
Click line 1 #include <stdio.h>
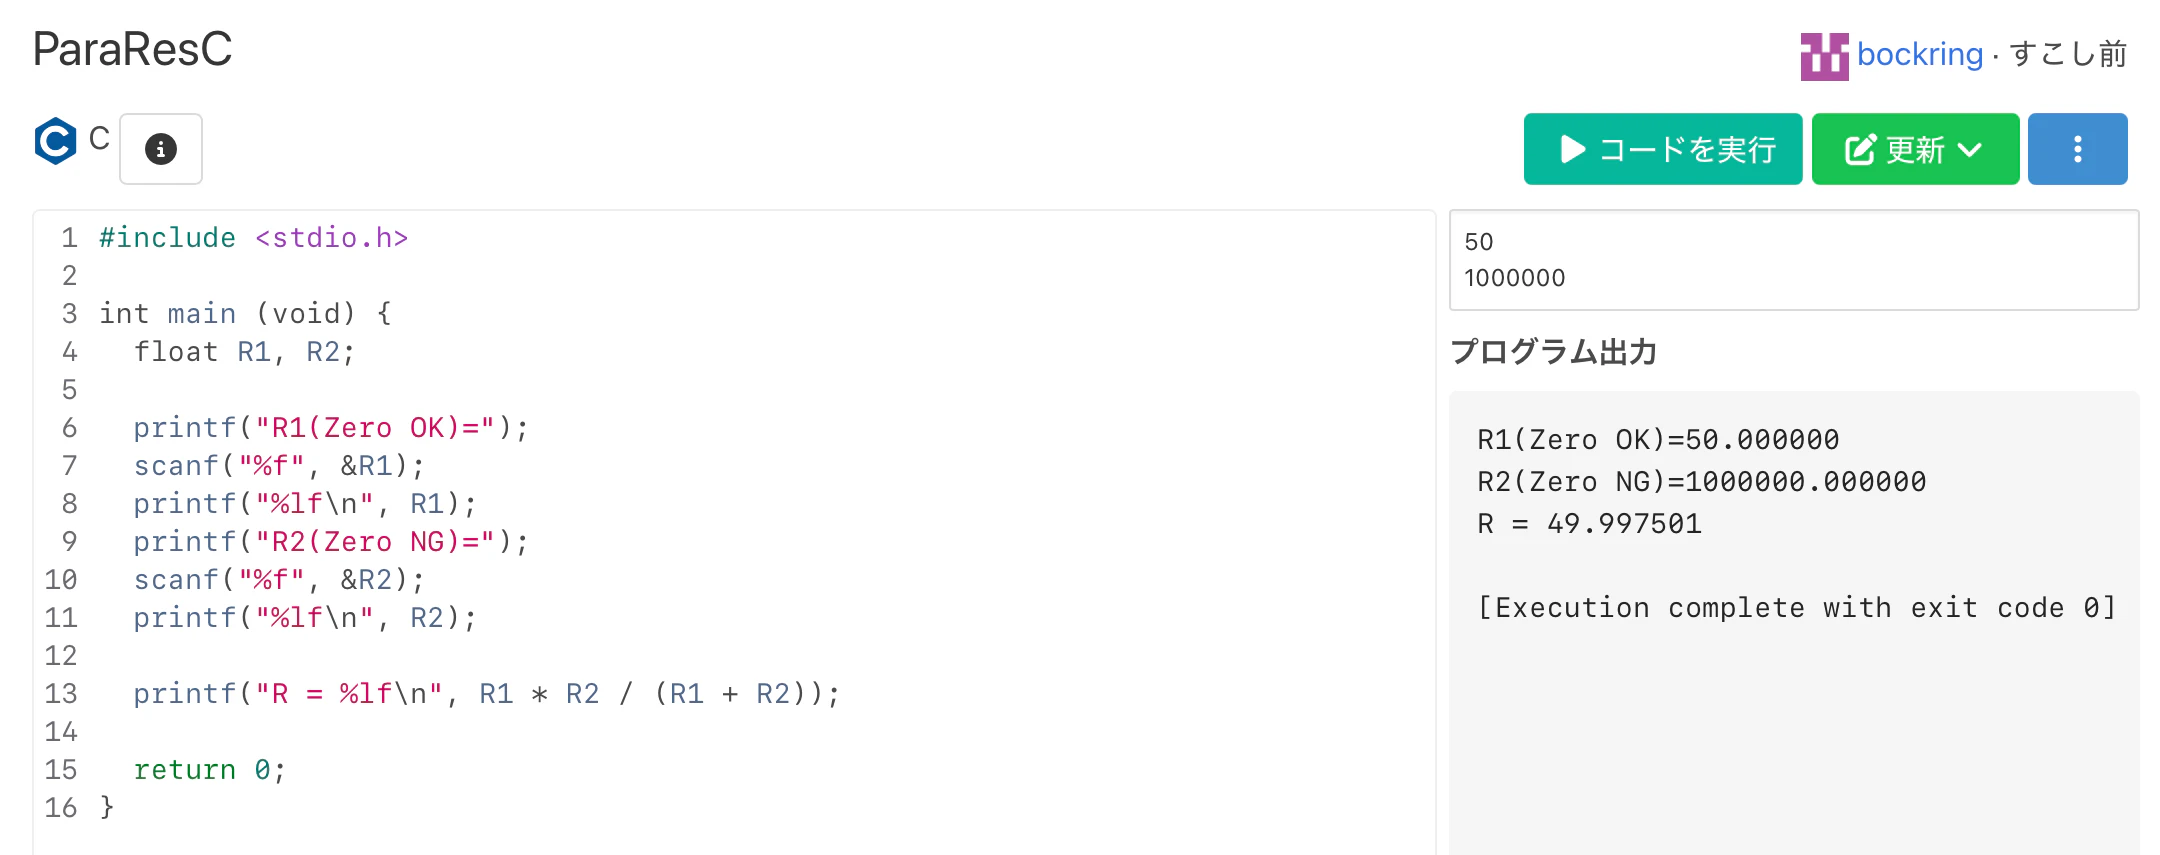click(x=254, y=238)
